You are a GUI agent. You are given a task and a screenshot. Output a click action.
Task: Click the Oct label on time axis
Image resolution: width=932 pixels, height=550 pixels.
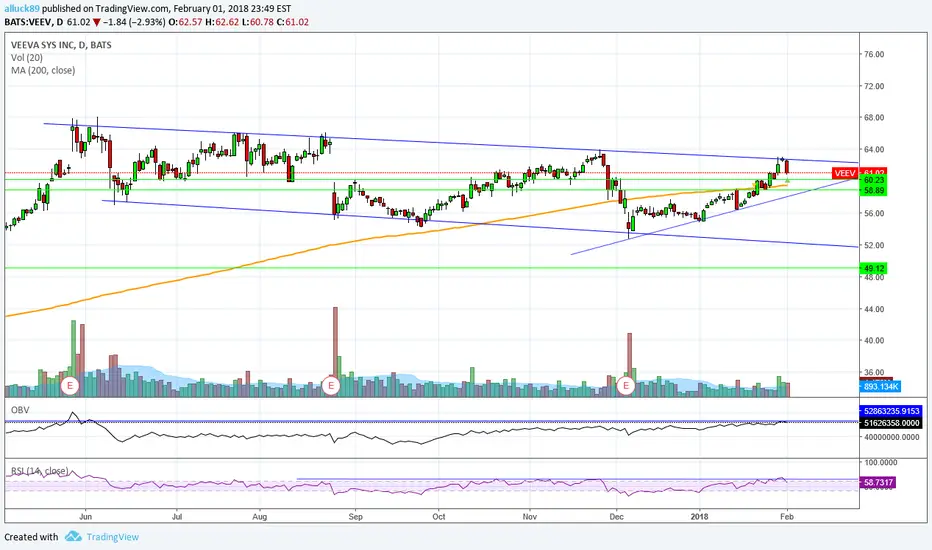point(439,516)
